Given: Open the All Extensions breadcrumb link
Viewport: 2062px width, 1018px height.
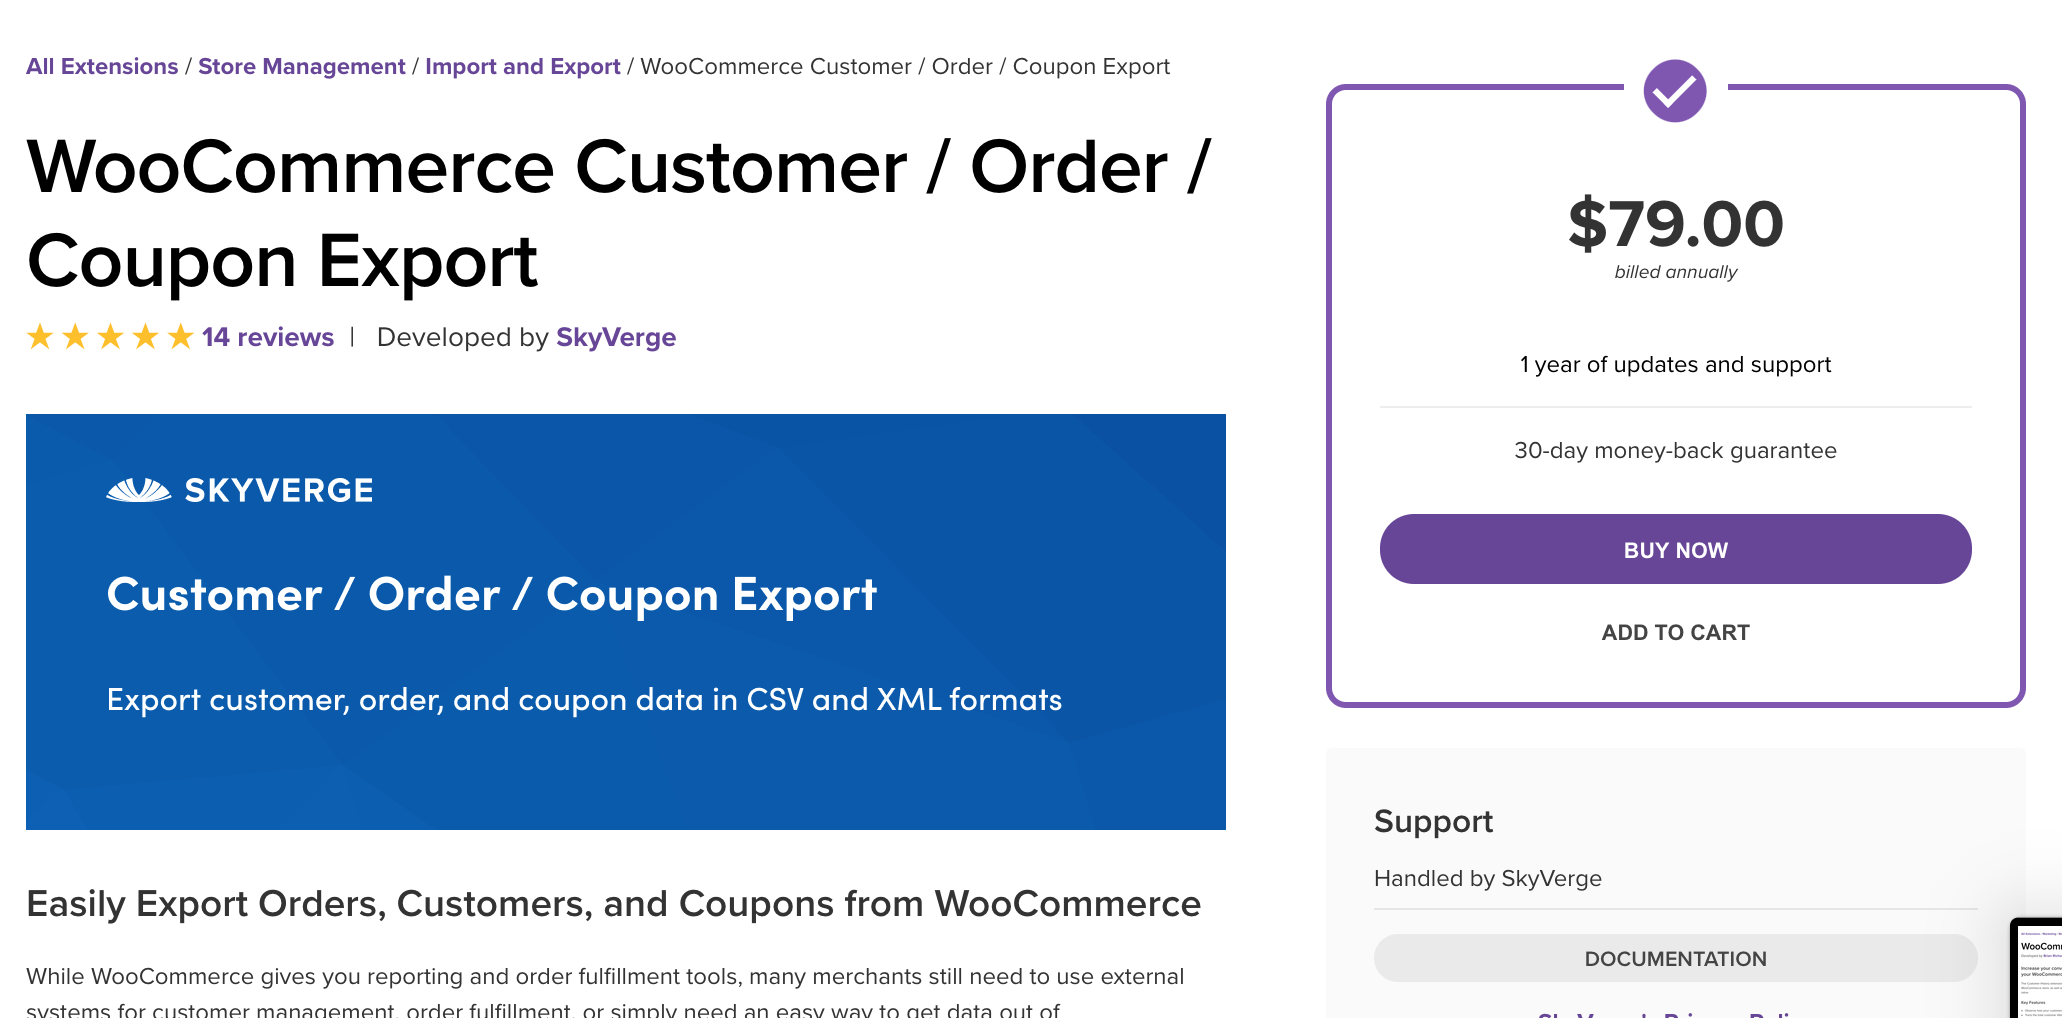Looking at the screenshot, I should coord(102,66).
